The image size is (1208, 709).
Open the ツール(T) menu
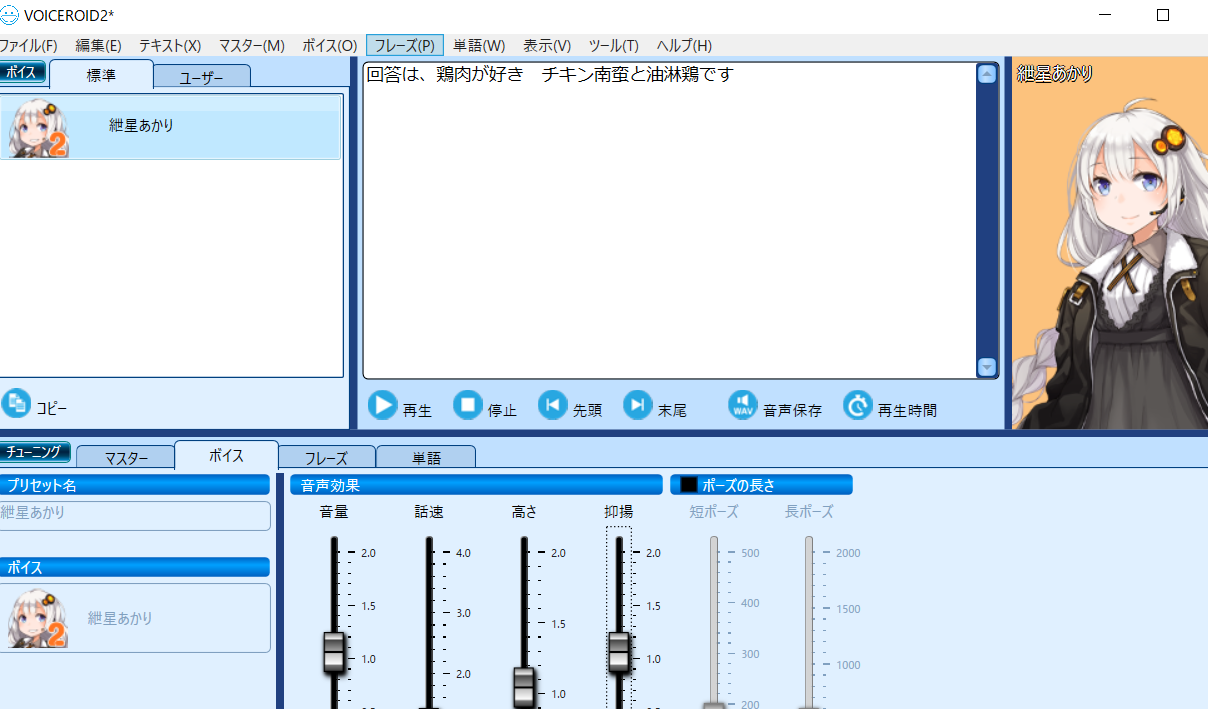(x=614, y=46)
